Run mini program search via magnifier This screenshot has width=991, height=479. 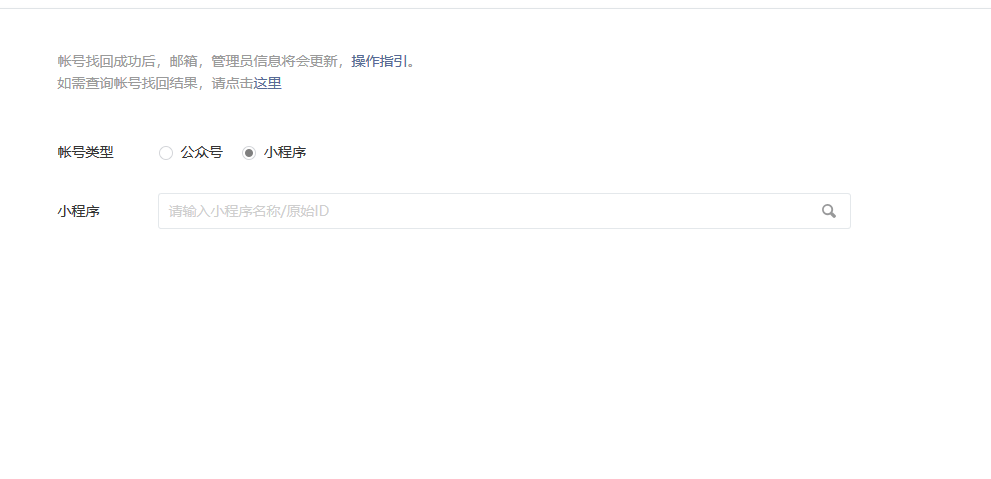[829, 211]
